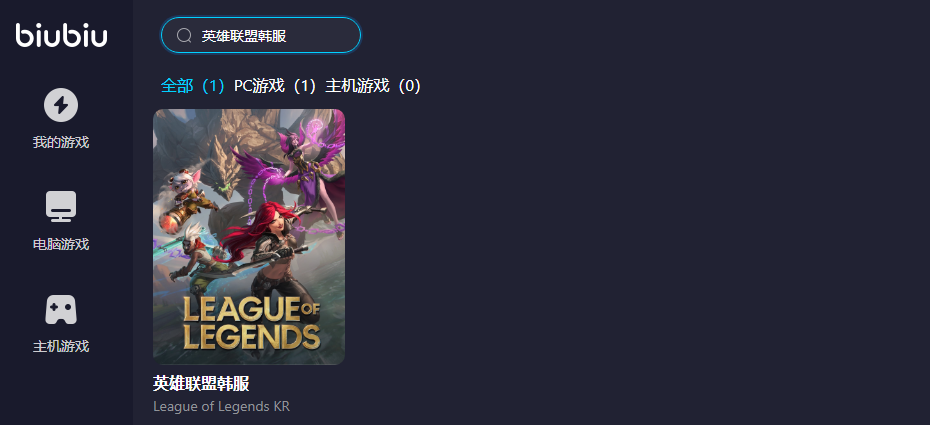Switch to the 全部 (1) tab

click(x=193, y=87)
